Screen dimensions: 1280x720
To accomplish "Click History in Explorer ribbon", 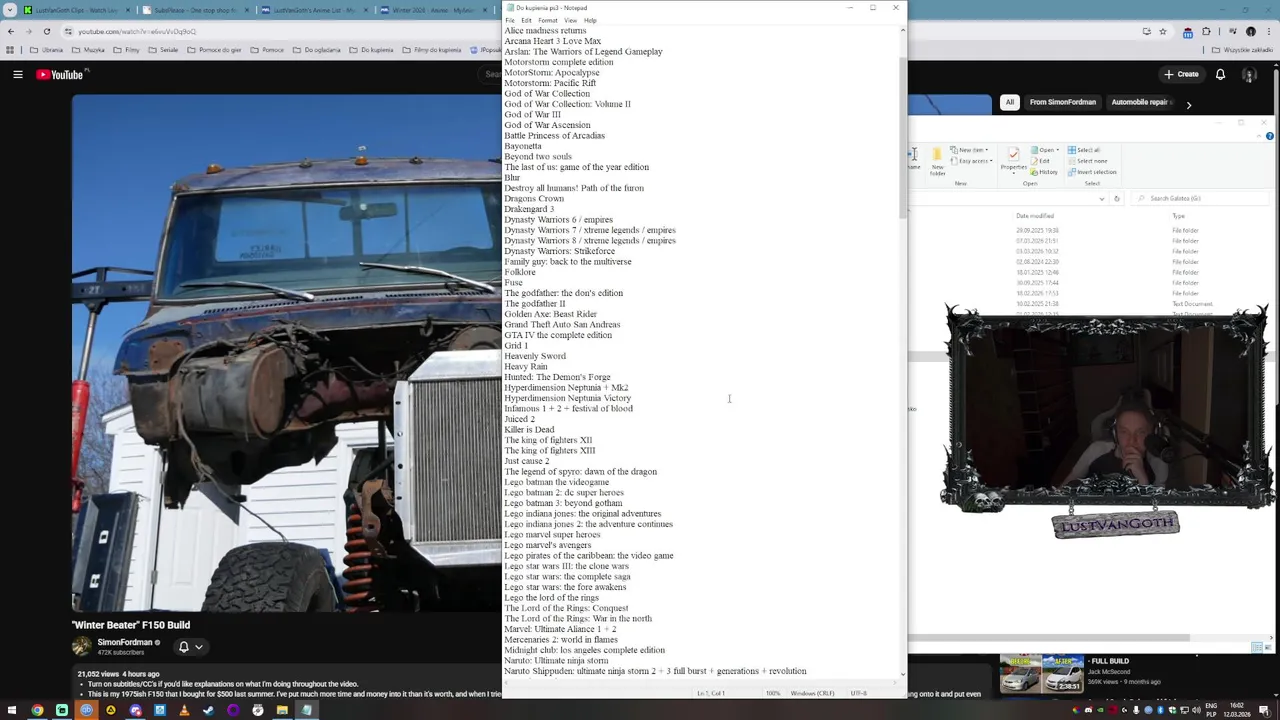I will point(1045,172).
